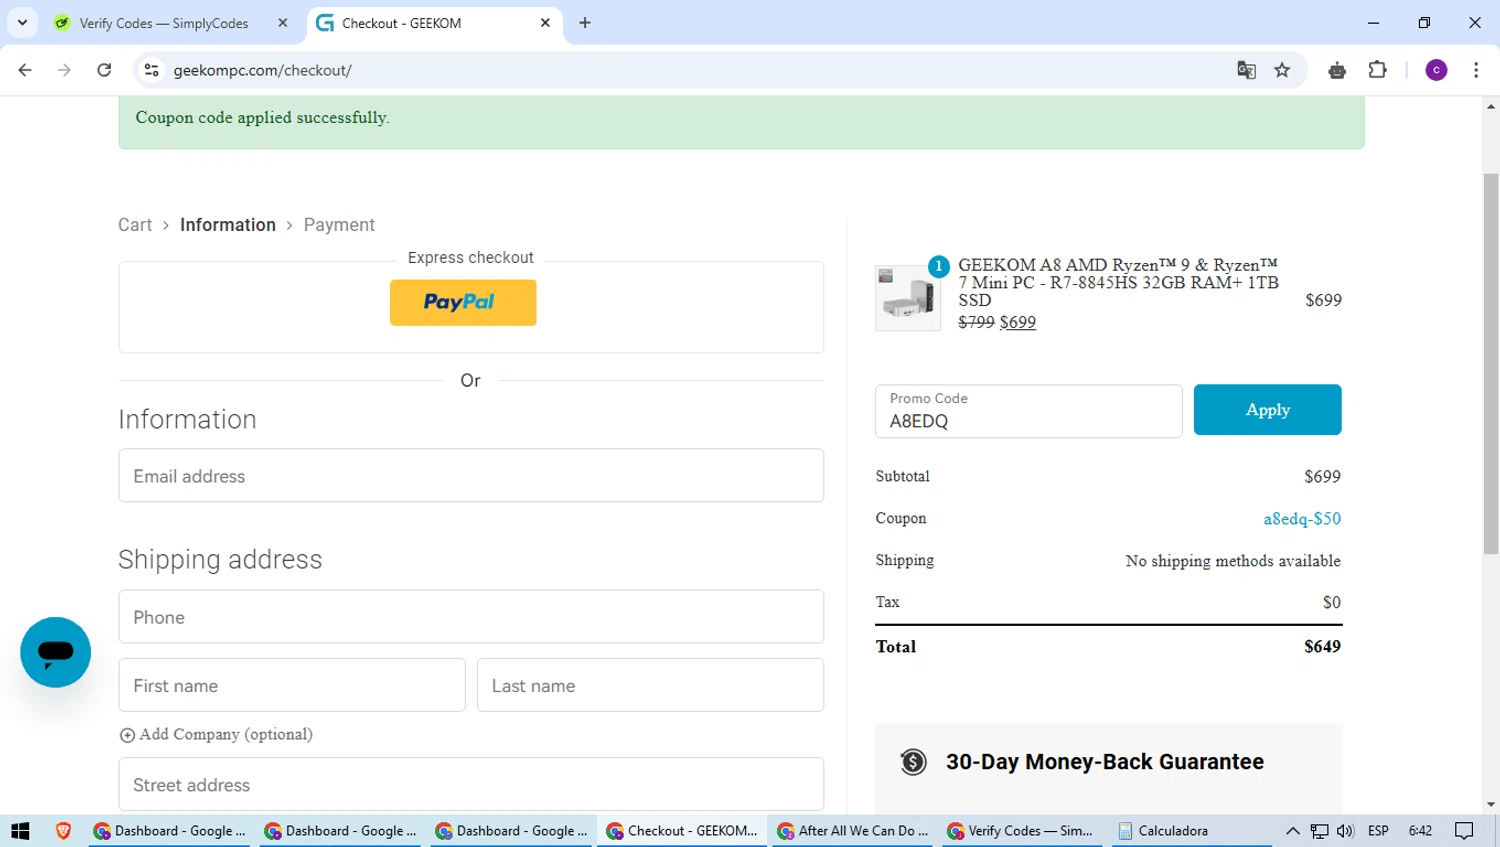Screen dimensions: 1500x847
Task: Open the translate page icon
Action: click(1246, 70)
